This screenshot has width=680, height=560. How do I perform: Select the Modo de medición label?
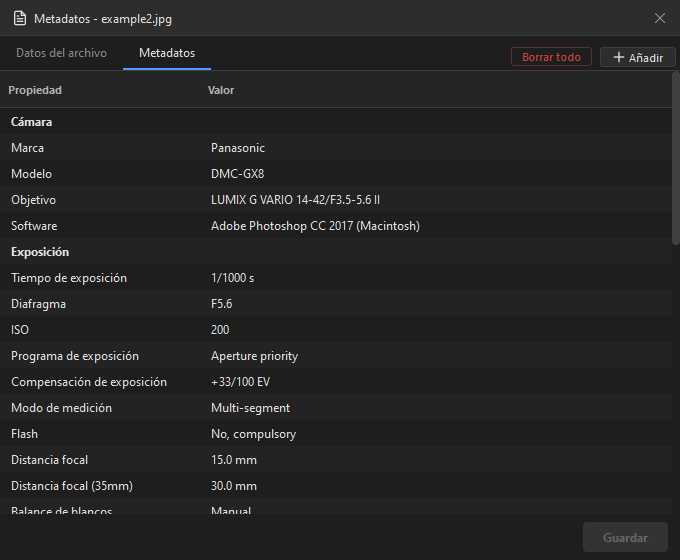(x=61, y=408)
